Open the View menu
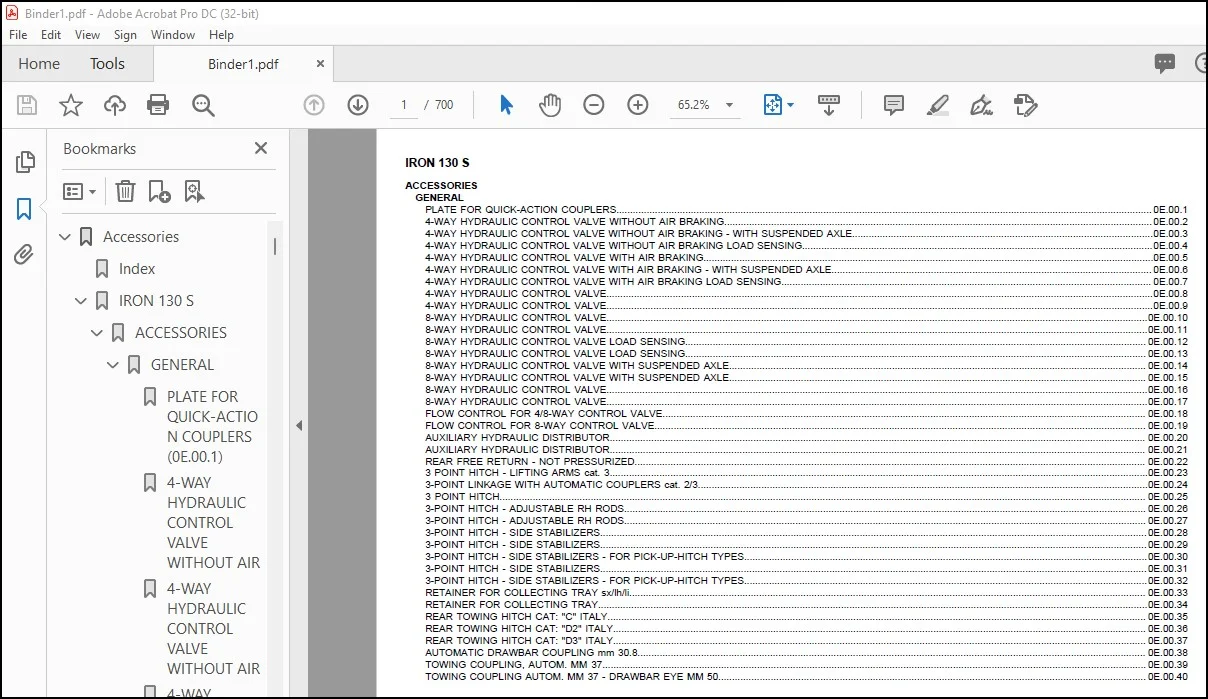Viewport: 1208px width, 699px height. coord(88,34)
